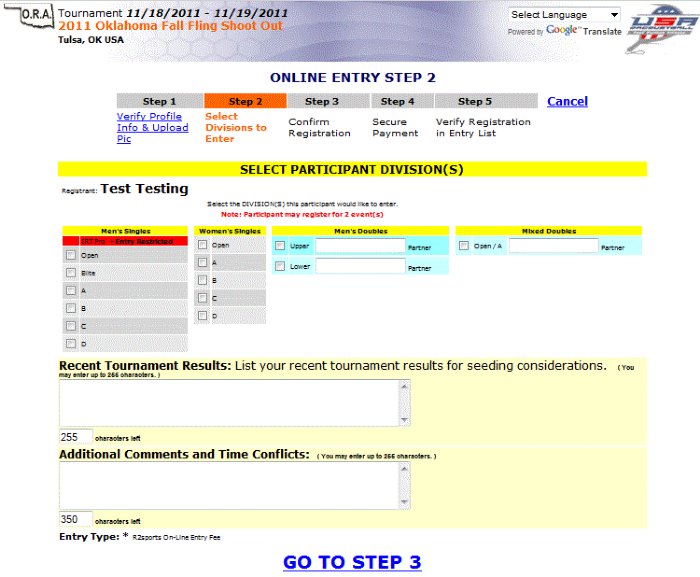Check Men's Singles A division
The height and width of the screenshot is (577, 700).
coord(71,290)
